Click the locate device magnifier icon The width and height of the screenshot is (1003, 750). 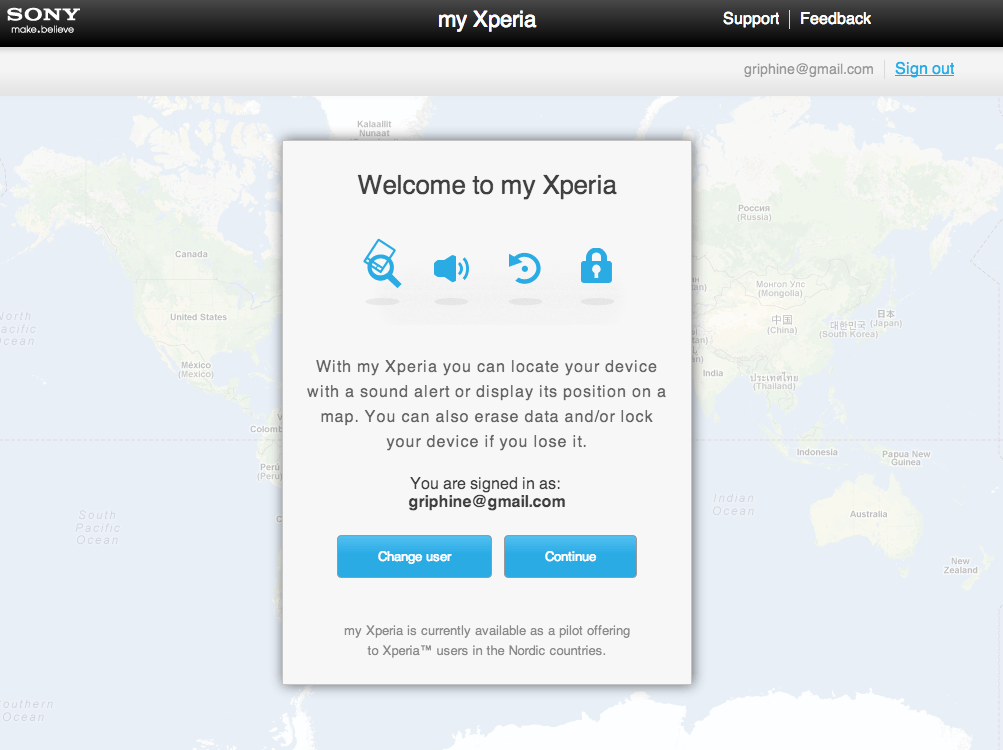(383, 263)
